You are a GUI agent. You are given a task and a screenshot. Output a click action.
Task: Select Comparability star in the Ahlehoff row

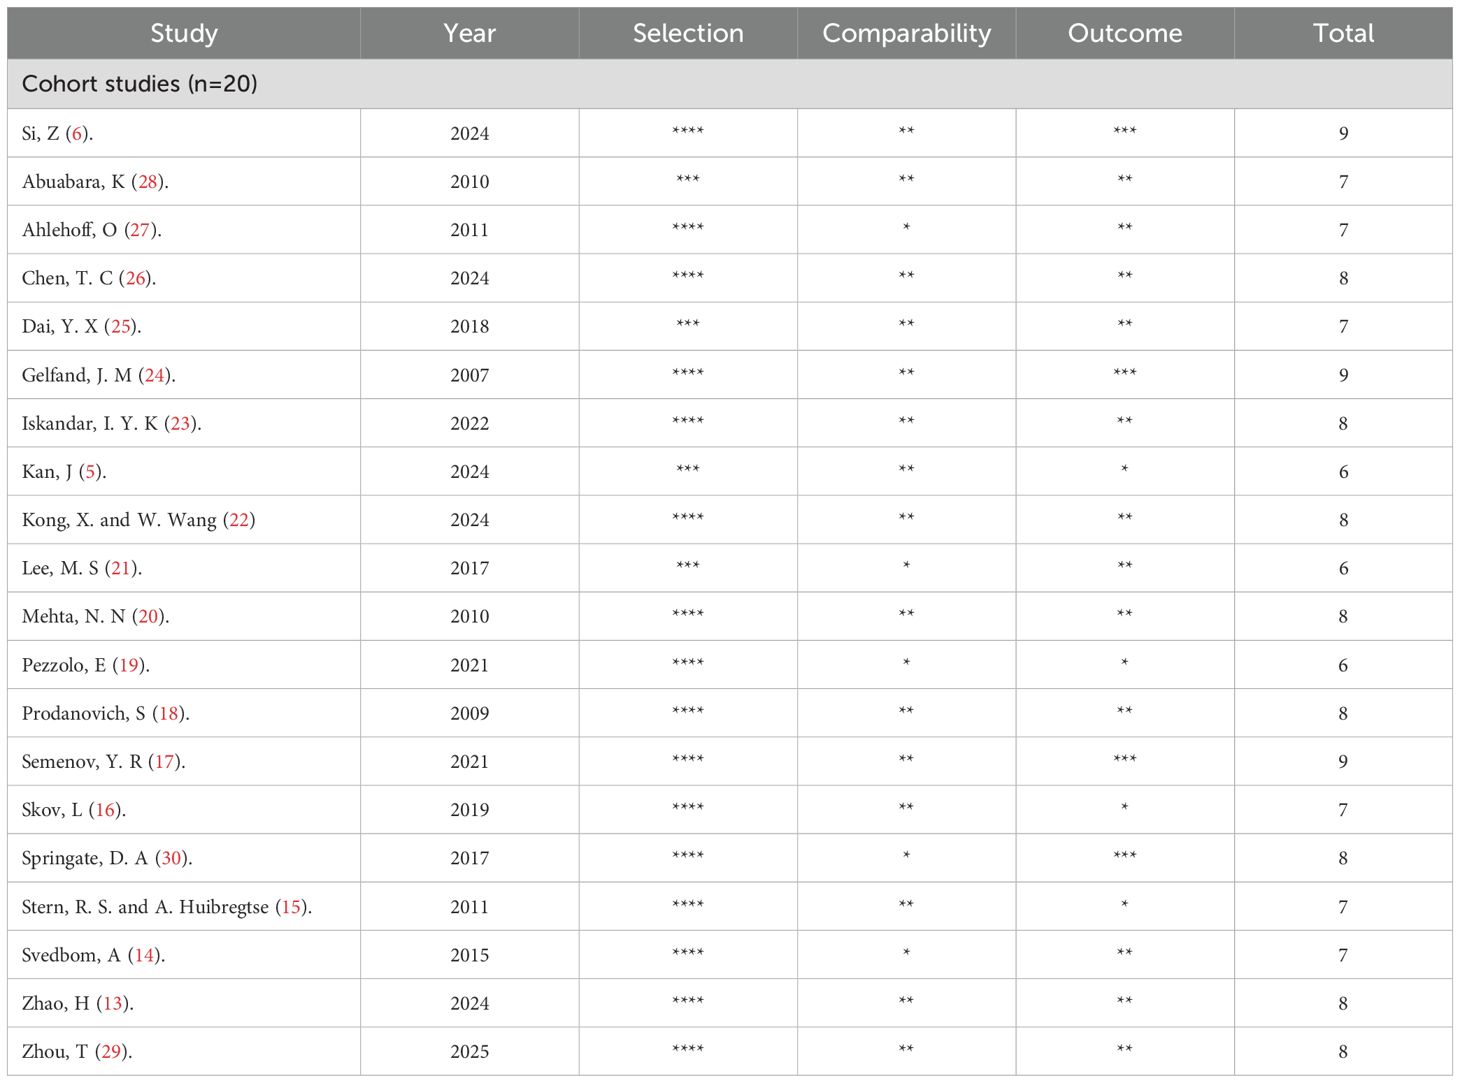[x=907, y=227]
